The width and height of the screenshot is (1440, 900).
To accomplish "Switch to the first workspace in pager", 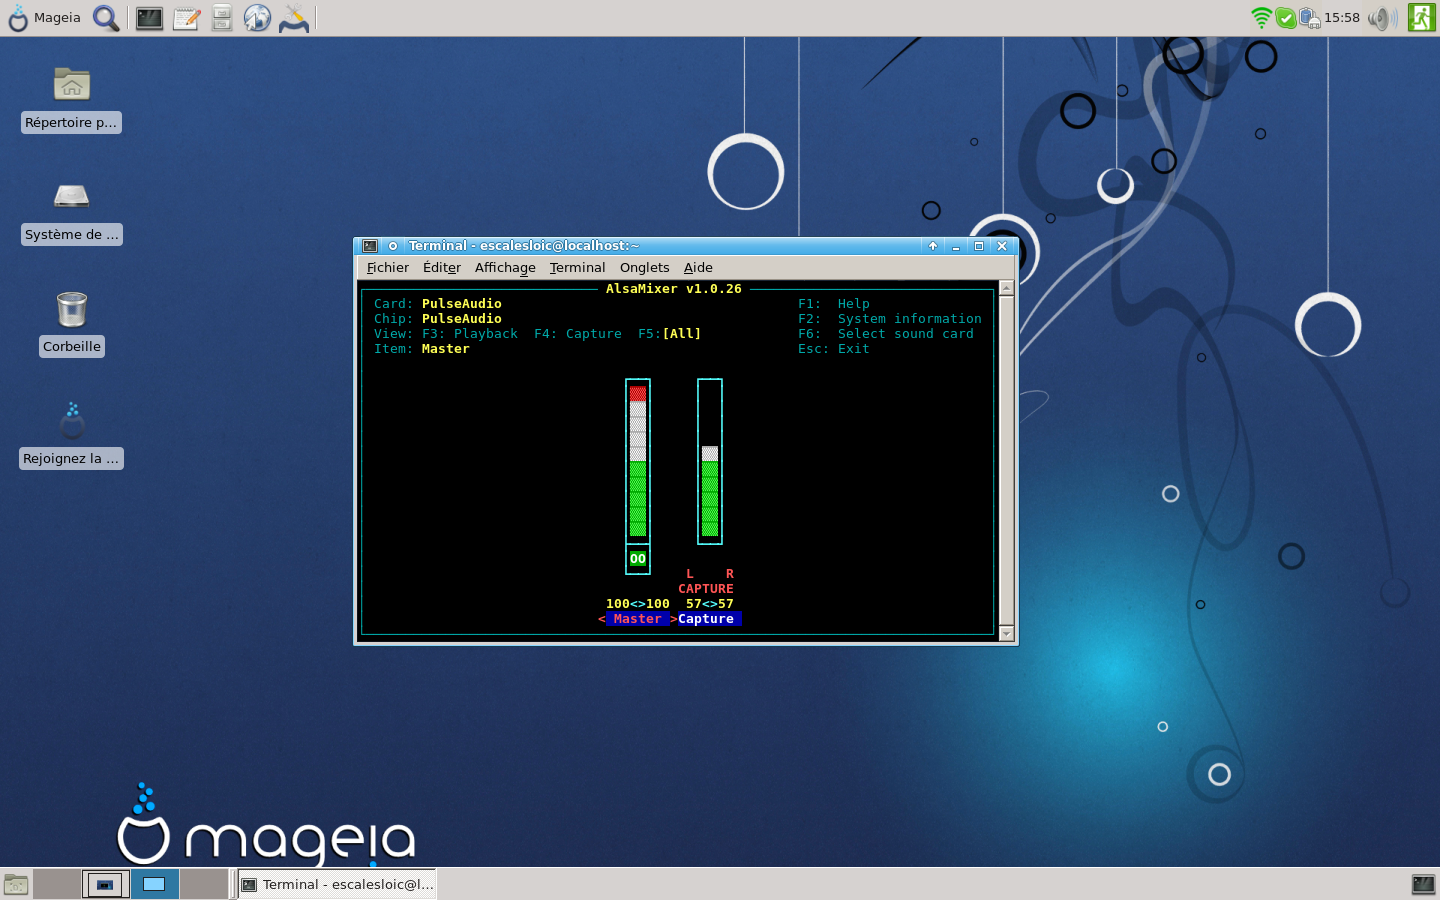I will coord(57,884).
